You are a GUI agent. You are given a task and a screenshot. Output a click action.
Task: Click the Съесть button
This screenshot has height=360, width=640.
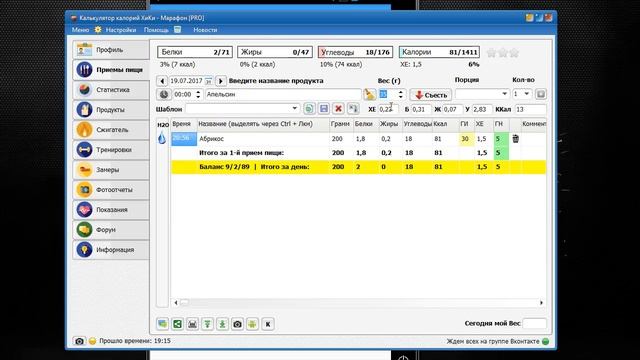pos(431,95)
